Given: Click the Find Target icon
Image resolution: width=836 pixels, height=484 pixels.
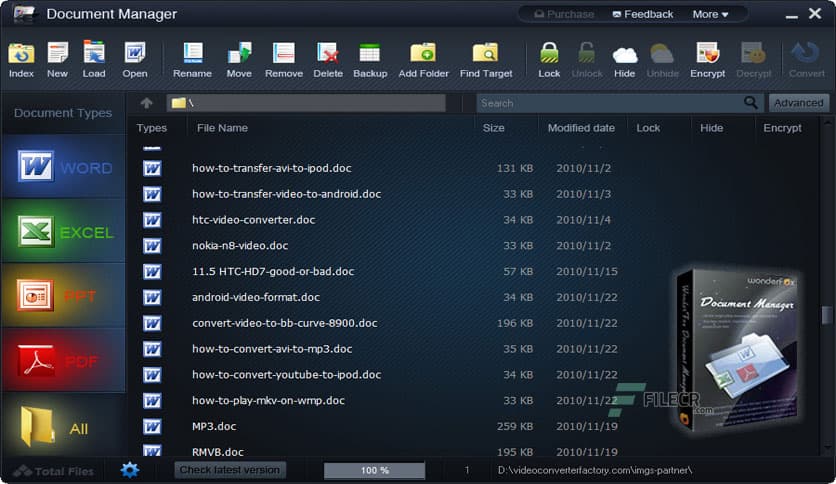Looking at the screenshot, I should [486, 53].
